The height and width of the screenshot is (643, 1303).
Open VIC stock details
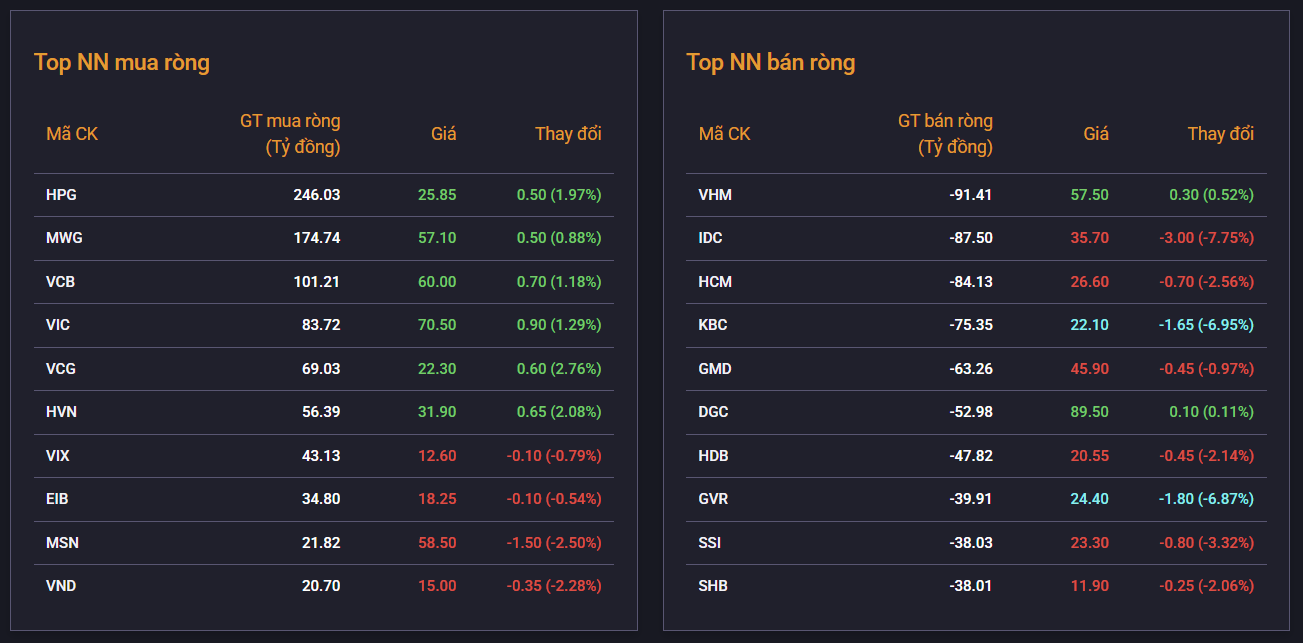click(x=58, y=325)
